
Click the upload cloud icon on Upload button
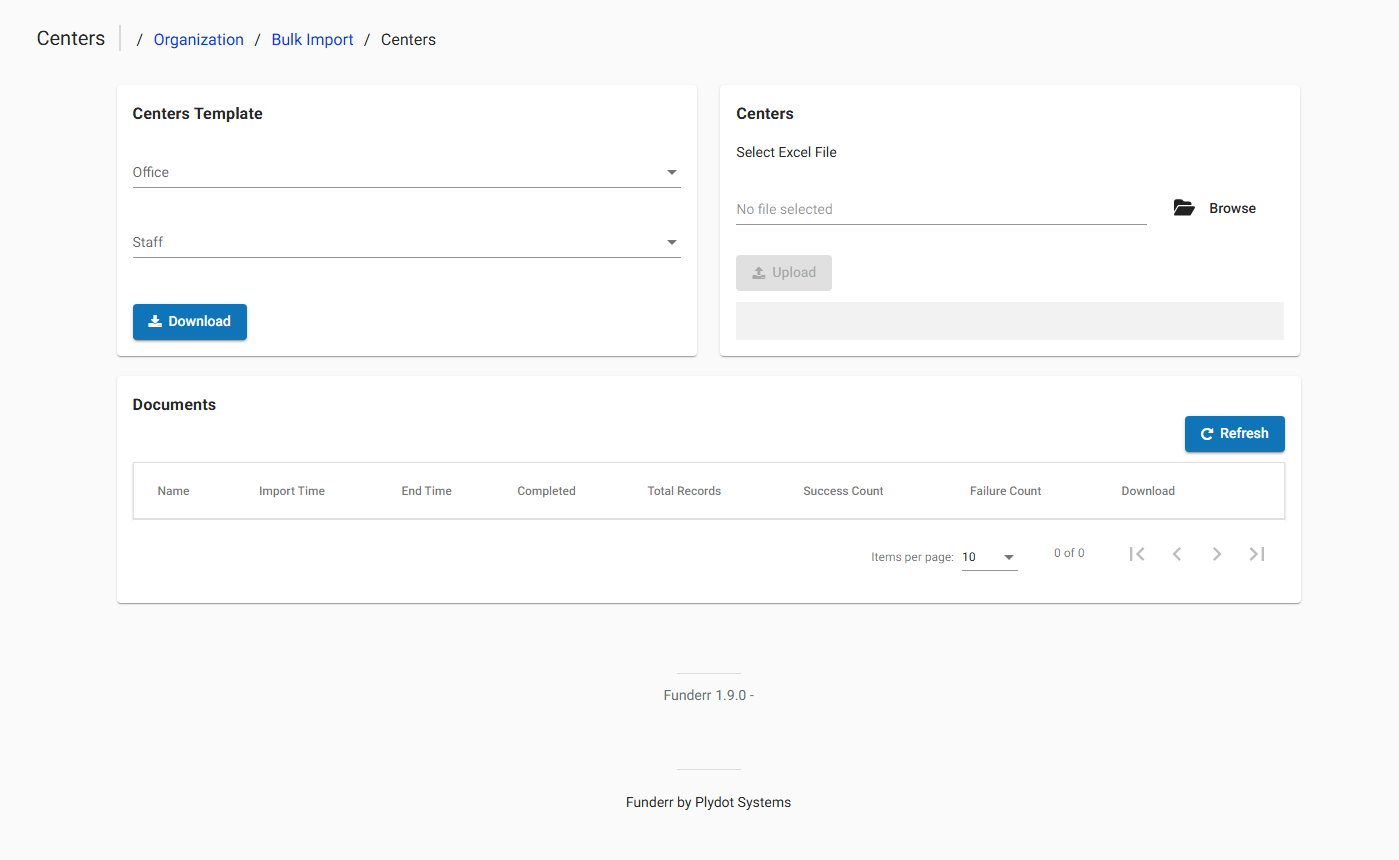pos(759,272)
